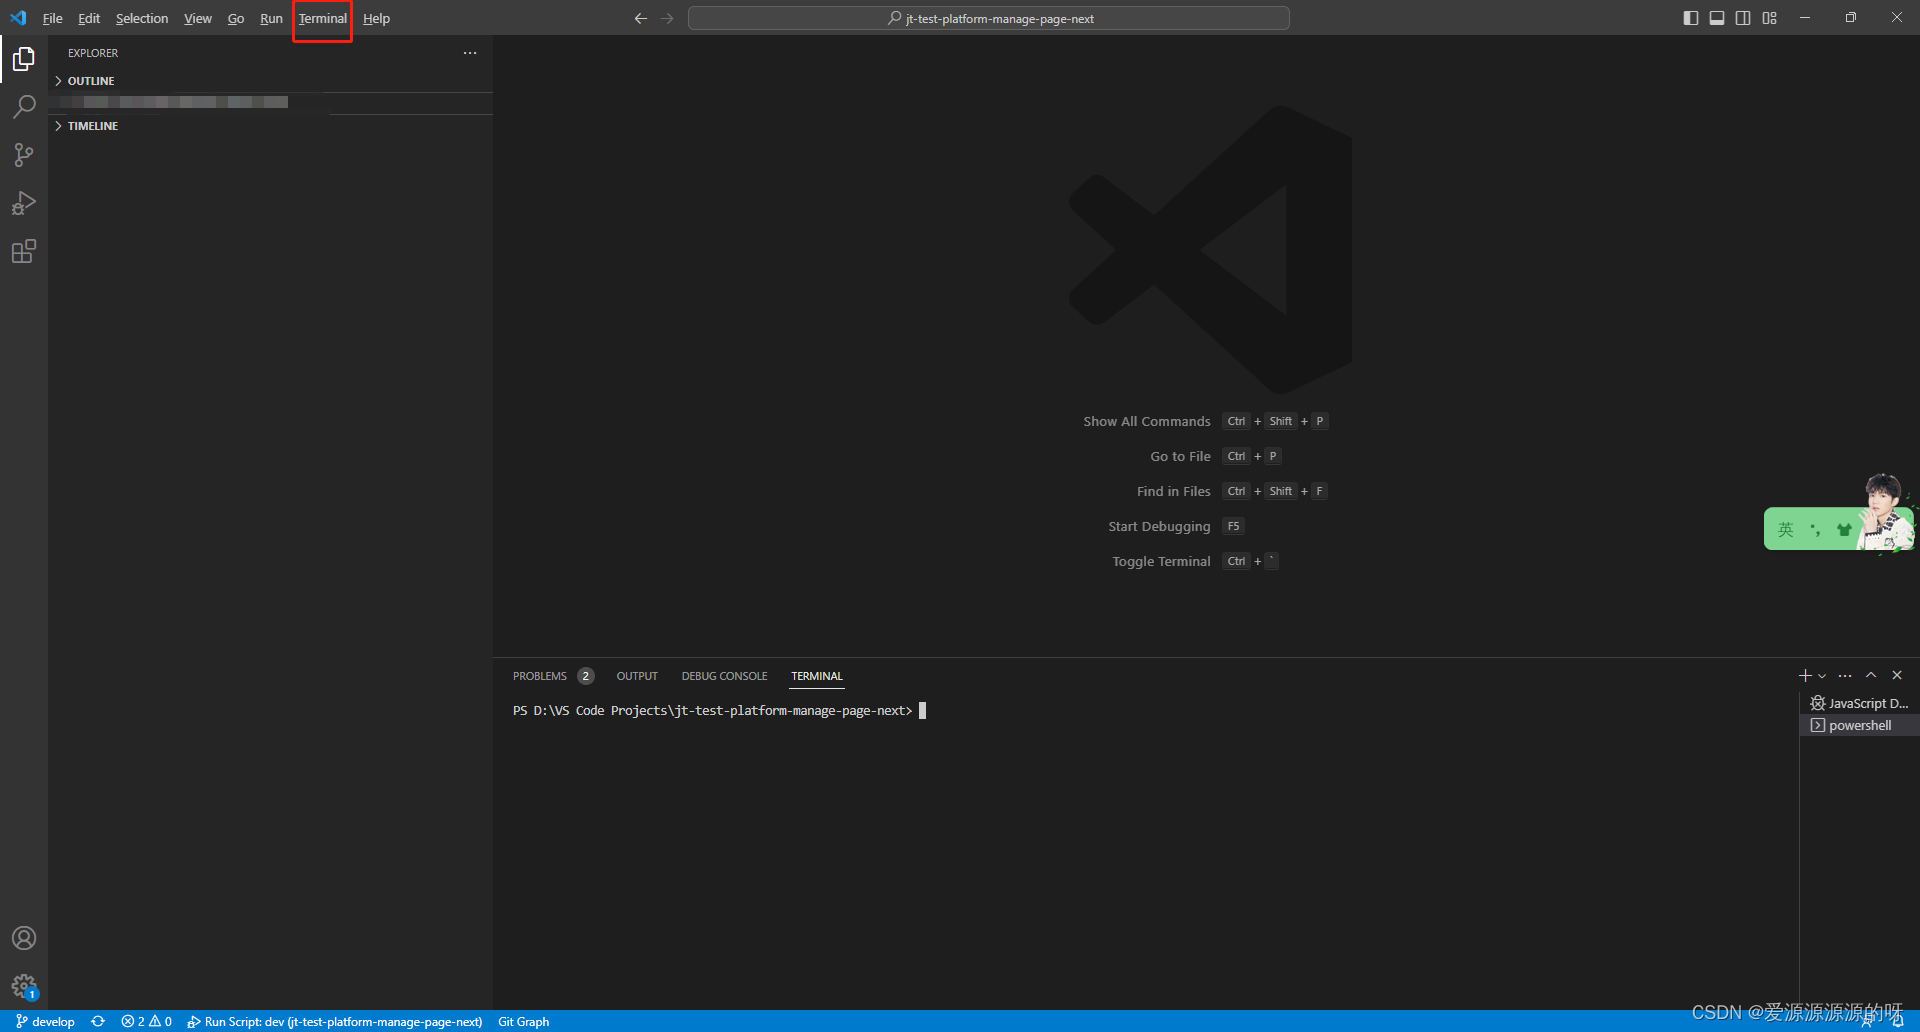Screen dimensions: 1920x1032
Task: Select the powershell terminal entry
Action: click(x=1859, y=725)
